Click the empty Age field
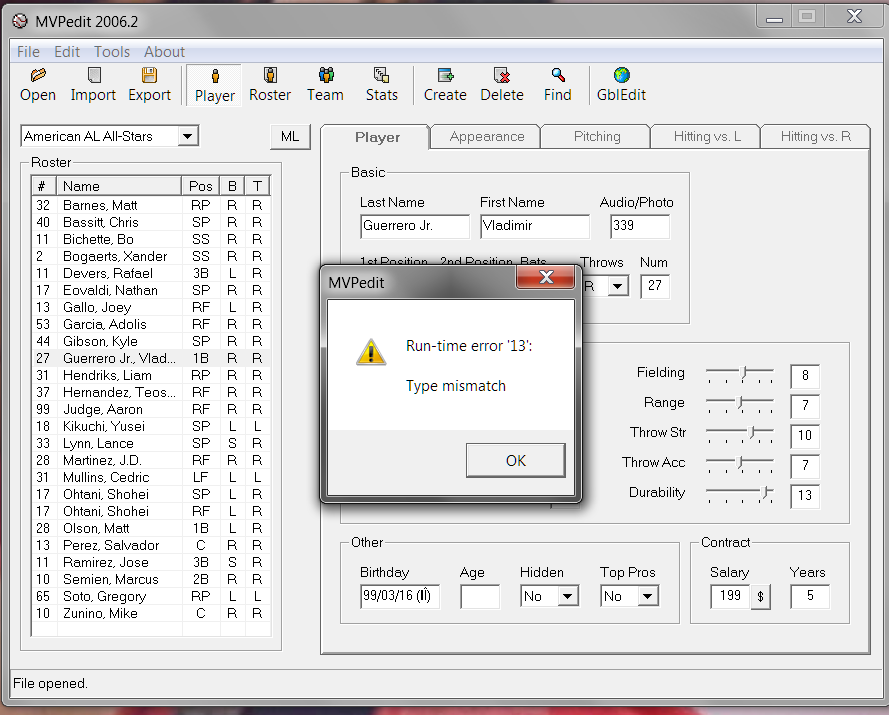Viewport: 889px width, 715px height. (x=480, y=596)
